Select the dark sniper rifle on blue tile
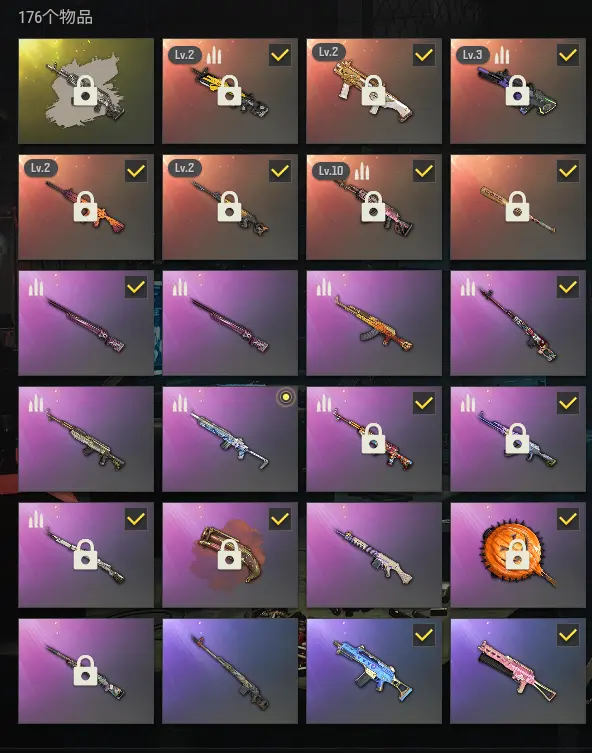Image resolution: width=592 pixels, height=753 pixels. click(230, 671)
